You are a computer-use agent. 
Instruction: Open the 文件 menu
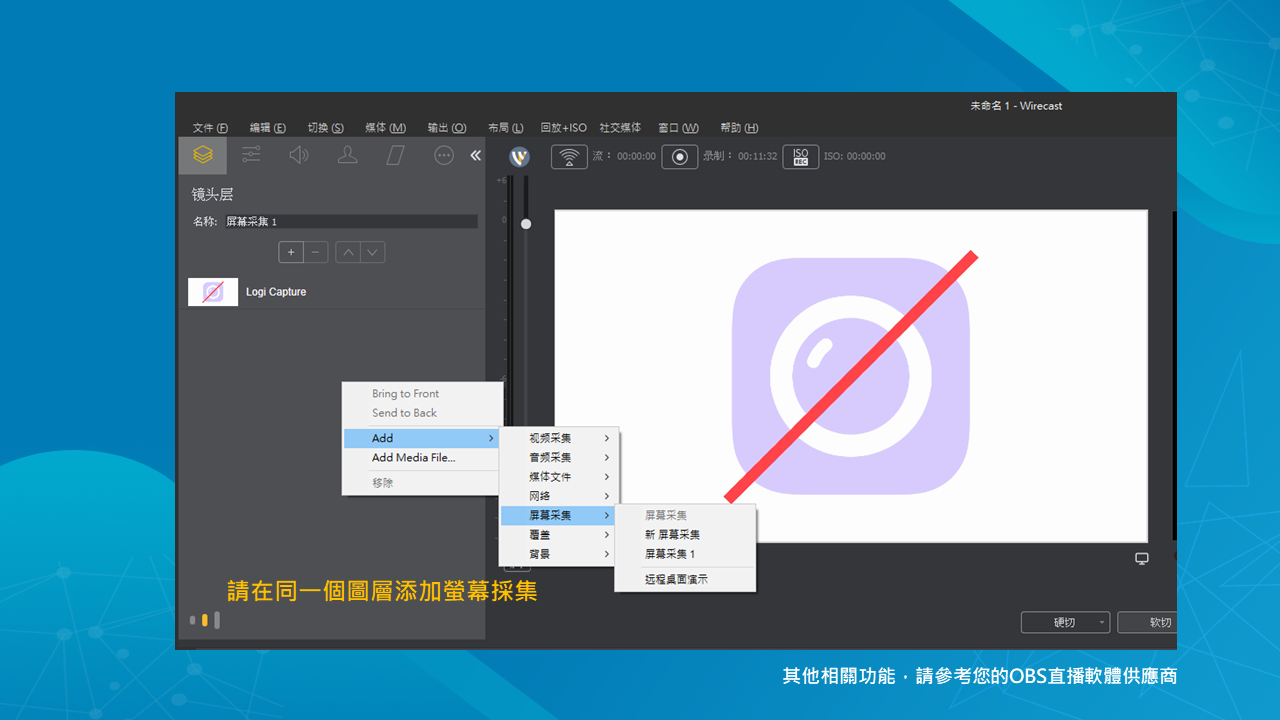[x=210, y=128]
